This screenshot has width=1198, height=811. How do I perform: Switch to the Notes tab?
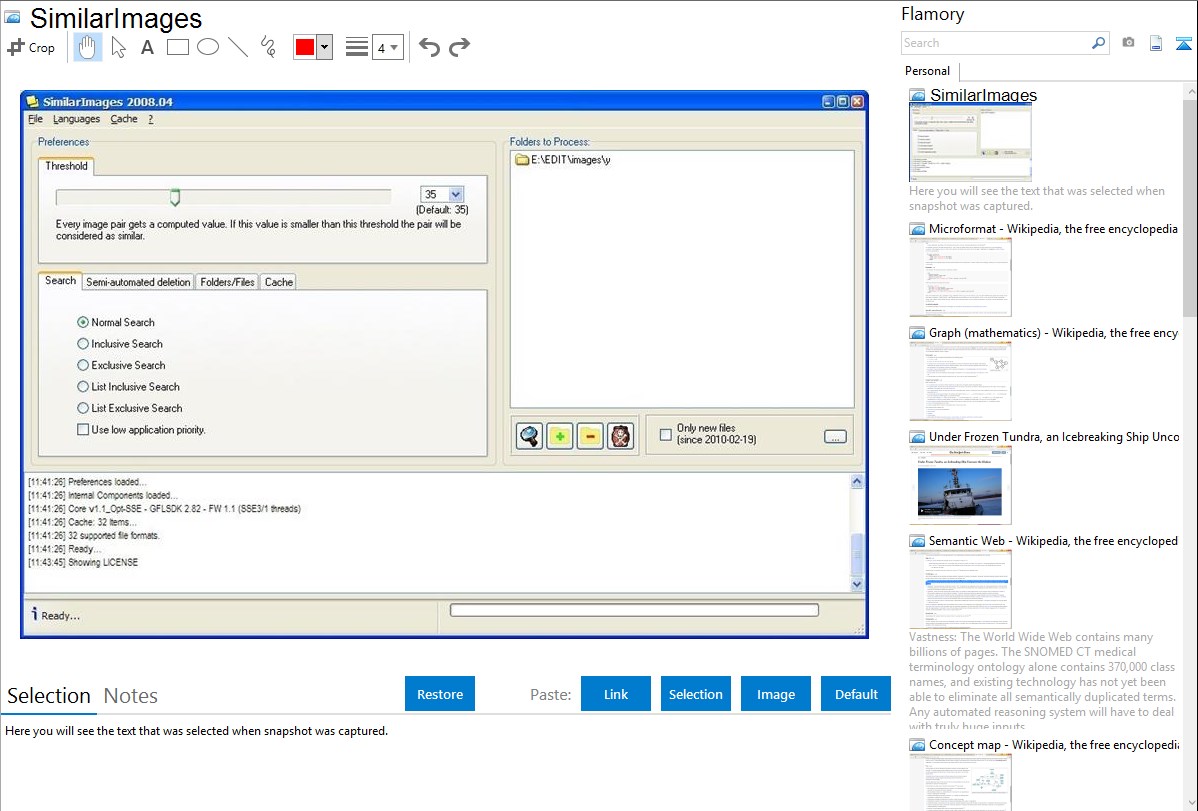(x=131, y=696)
